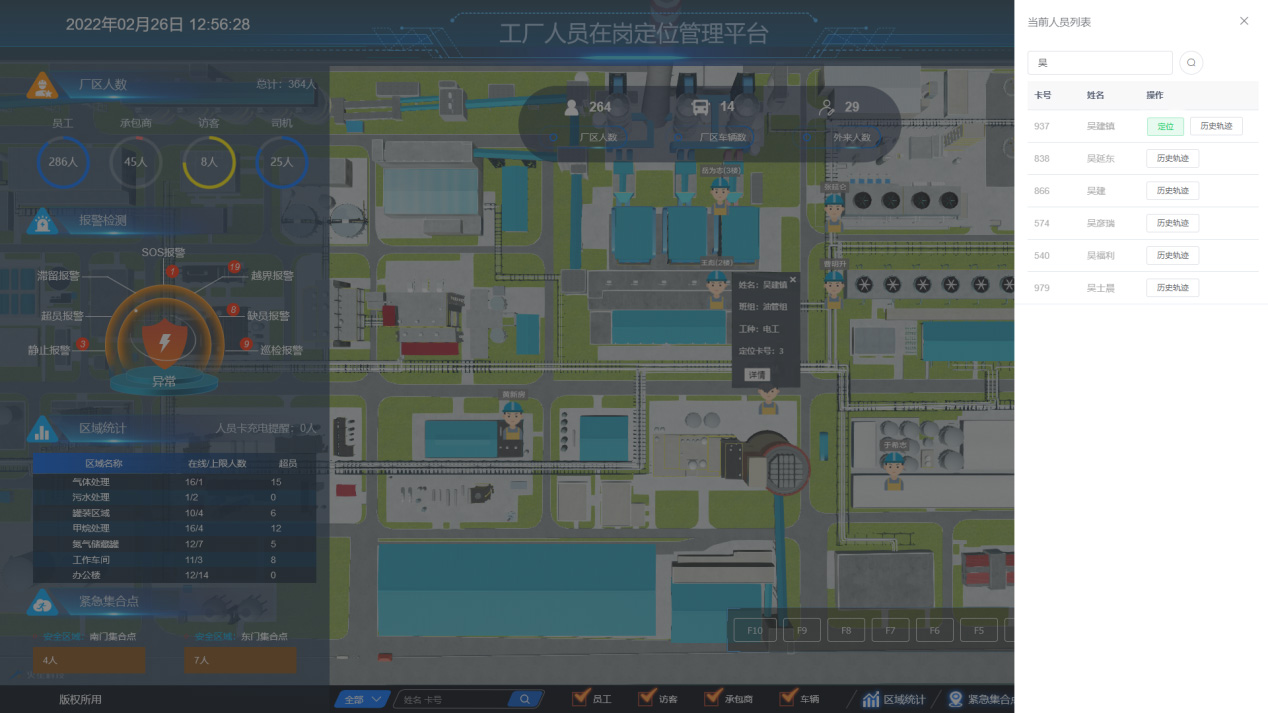Switch to floor F7
This screenshot has width=1268, height=713.
[890, 630]
